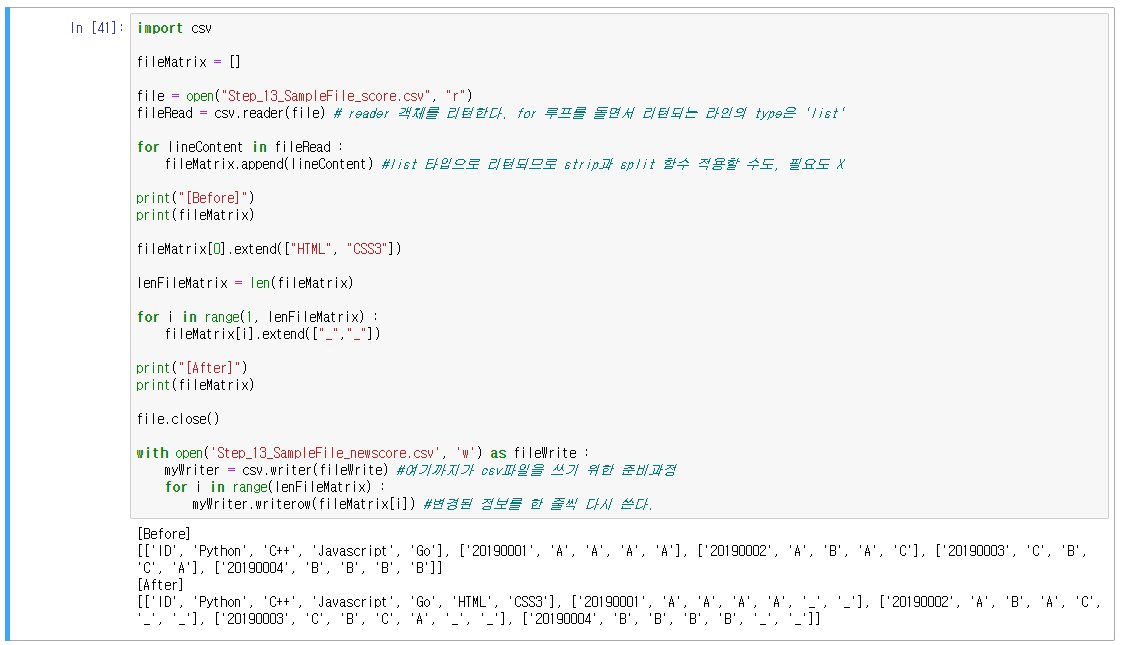This screenshot has height=645, width=1121.
Task: Click the myWriter.writerow(fileMatrix[i]) statement
Action: click(x=304, y=504)
